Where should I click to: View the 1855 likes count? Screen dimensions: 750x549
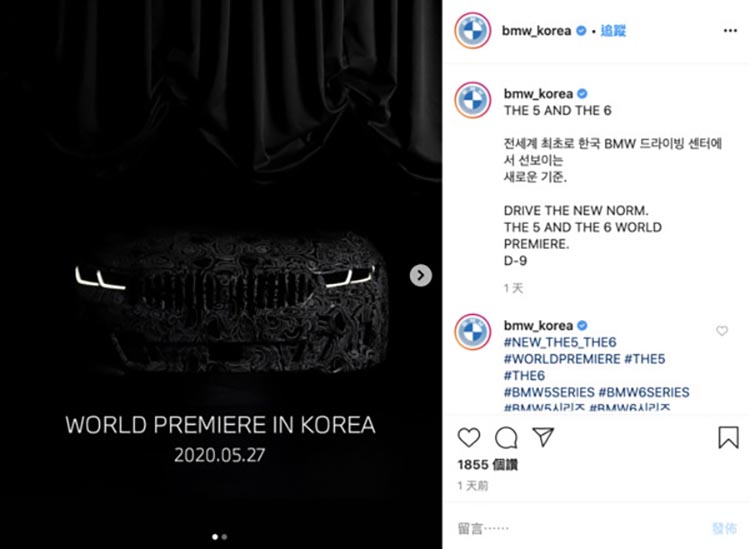[487, 464]
